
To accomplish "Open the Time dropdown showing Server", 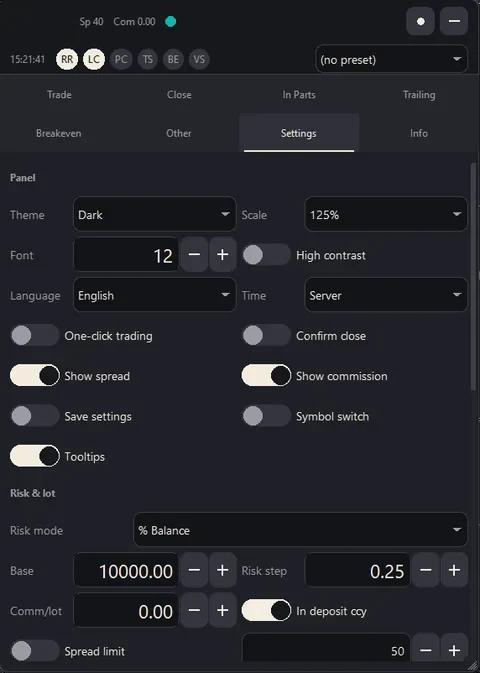I will click(x=386, y=295).
